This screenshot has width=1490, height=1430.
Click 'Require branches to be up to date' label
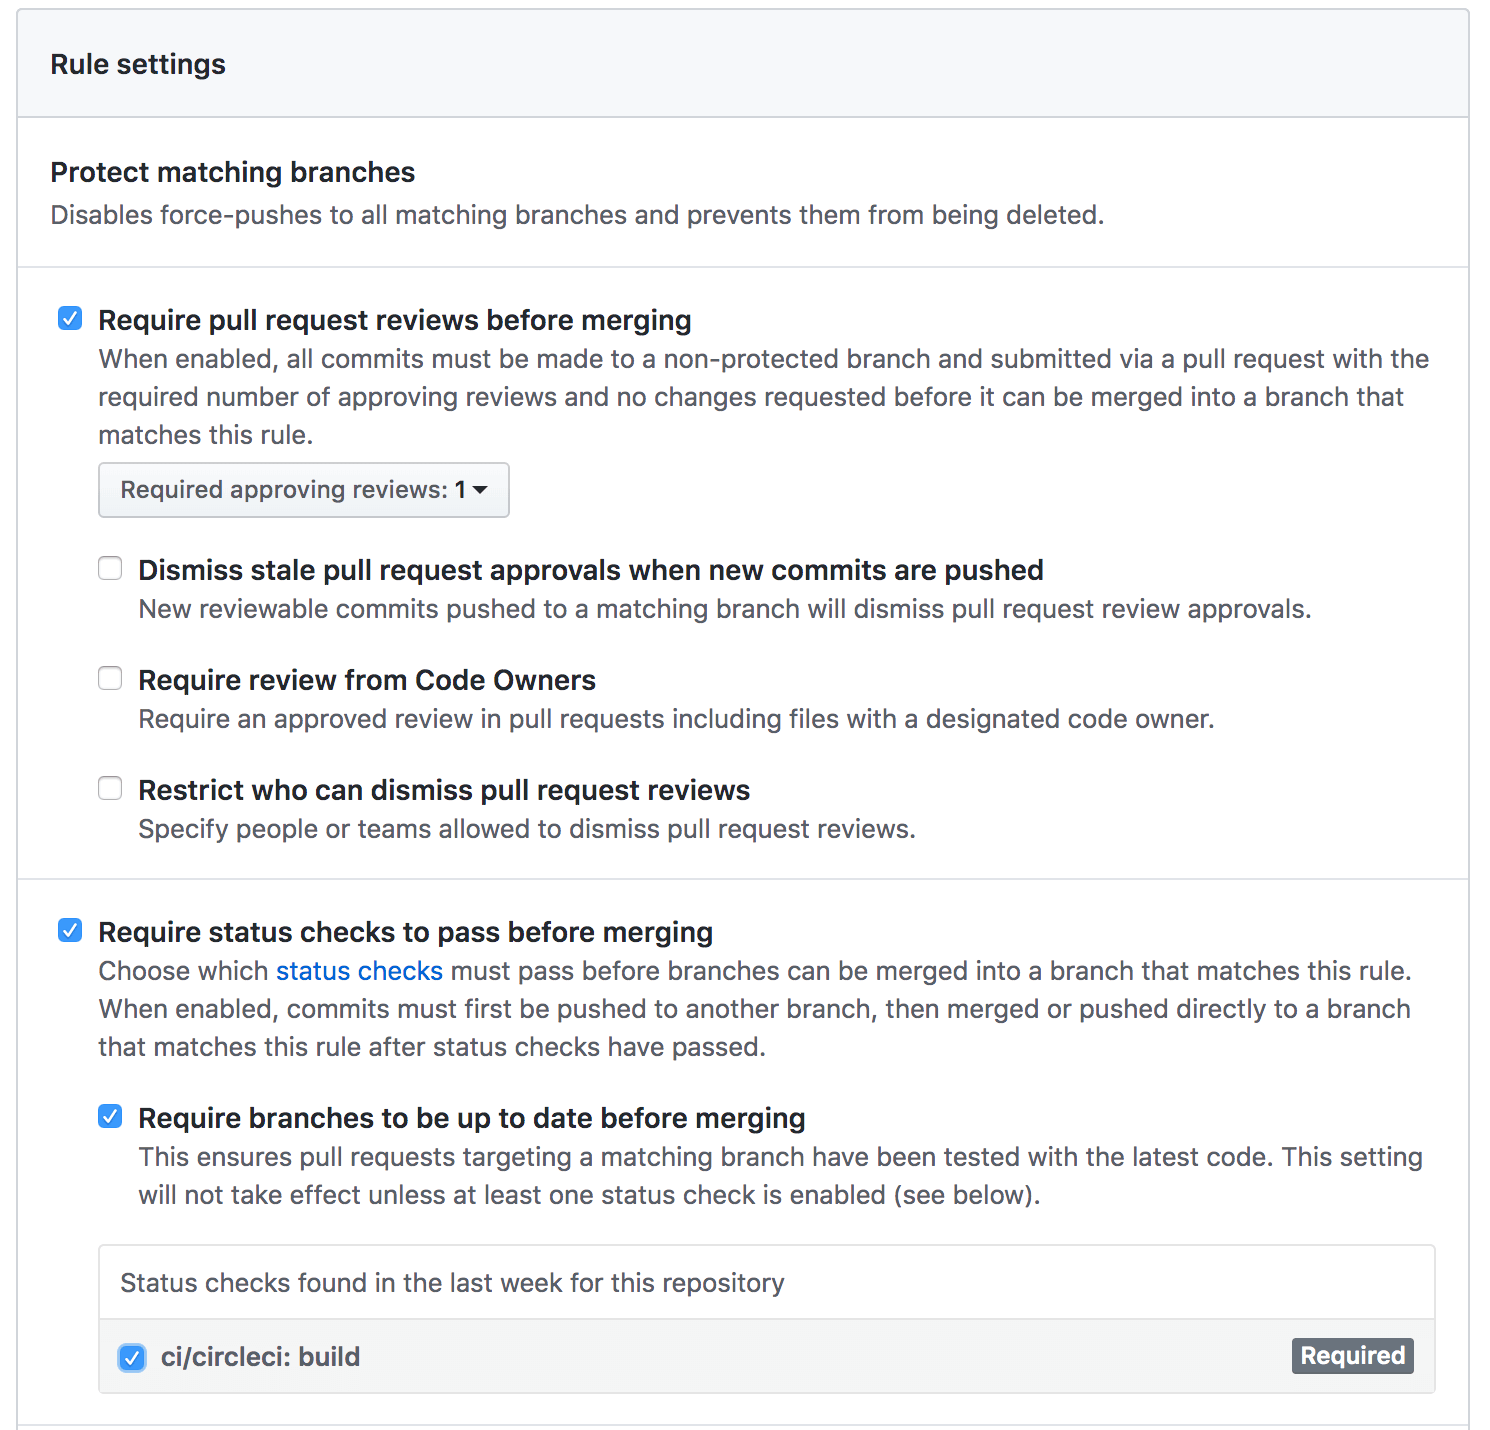471,1118
